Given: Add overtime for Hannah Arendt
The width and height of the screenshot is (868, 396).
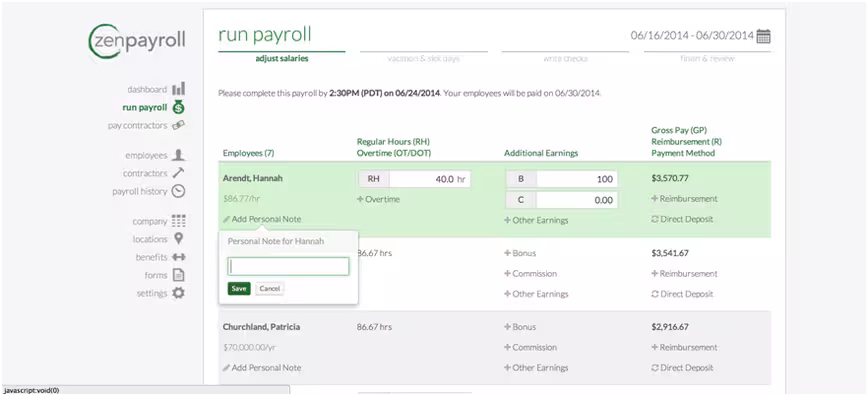Looking at the screenshot, I should coord(378,199).
